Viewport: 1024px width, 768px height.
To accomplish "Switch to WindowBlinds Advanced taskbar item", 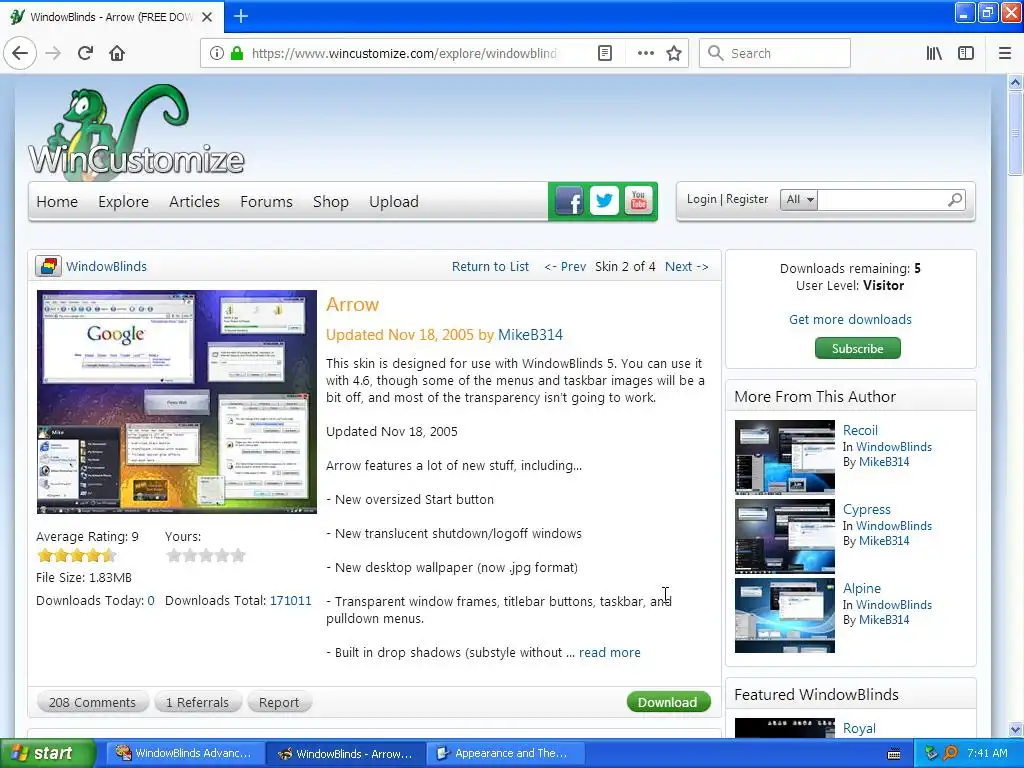I will 185,753.
